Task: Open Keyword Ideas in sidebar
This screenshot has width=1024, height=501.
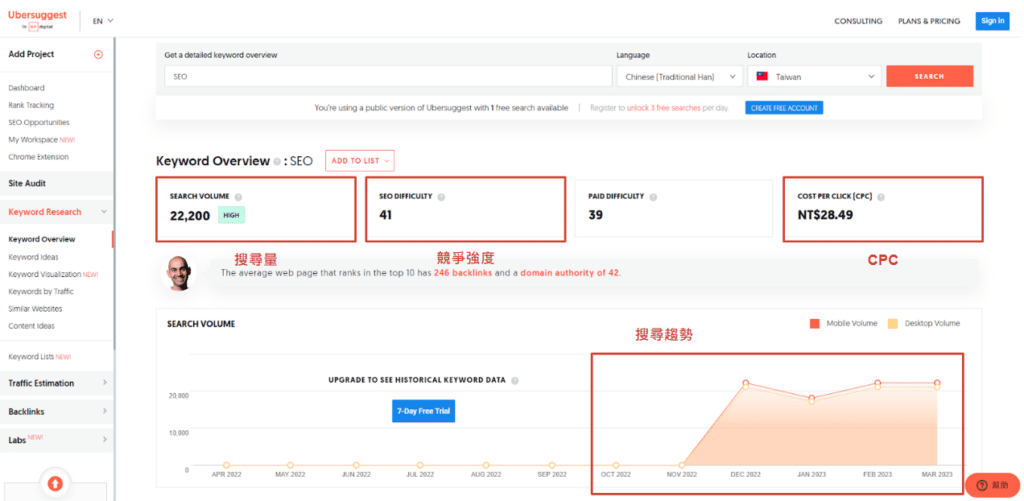Action: [33, 257]
